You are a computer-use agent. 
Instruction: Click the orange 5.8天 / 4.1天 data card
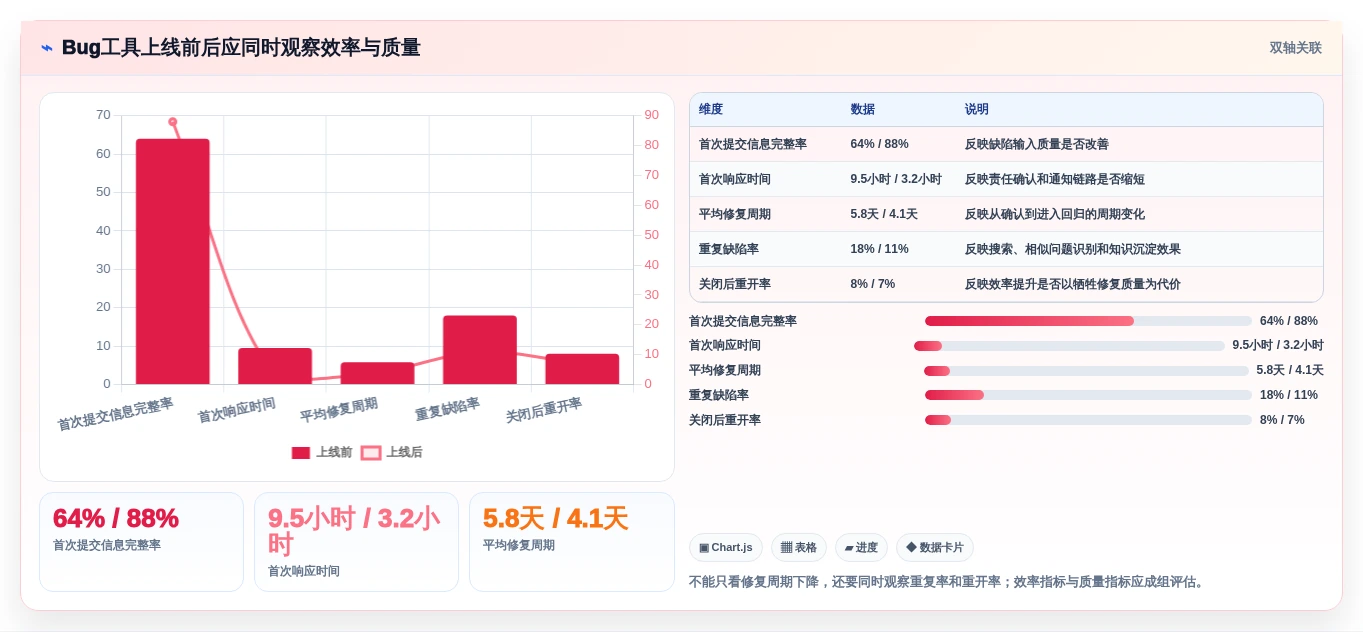(571, 542)
